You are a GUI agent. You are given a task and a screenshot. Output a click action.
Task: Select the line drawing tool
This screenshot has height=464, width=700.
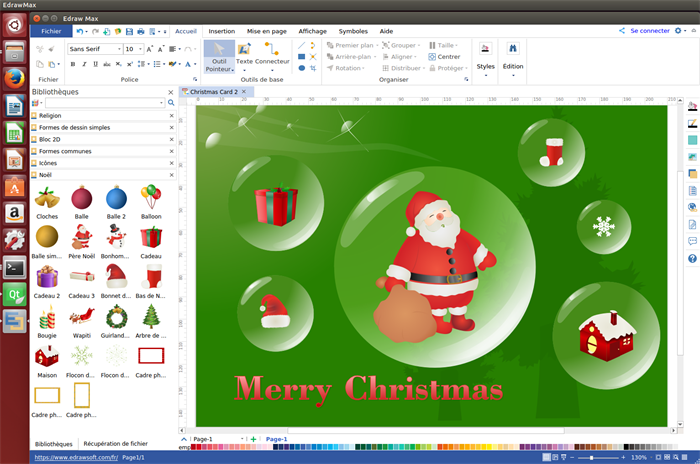[x=301, y=45]
